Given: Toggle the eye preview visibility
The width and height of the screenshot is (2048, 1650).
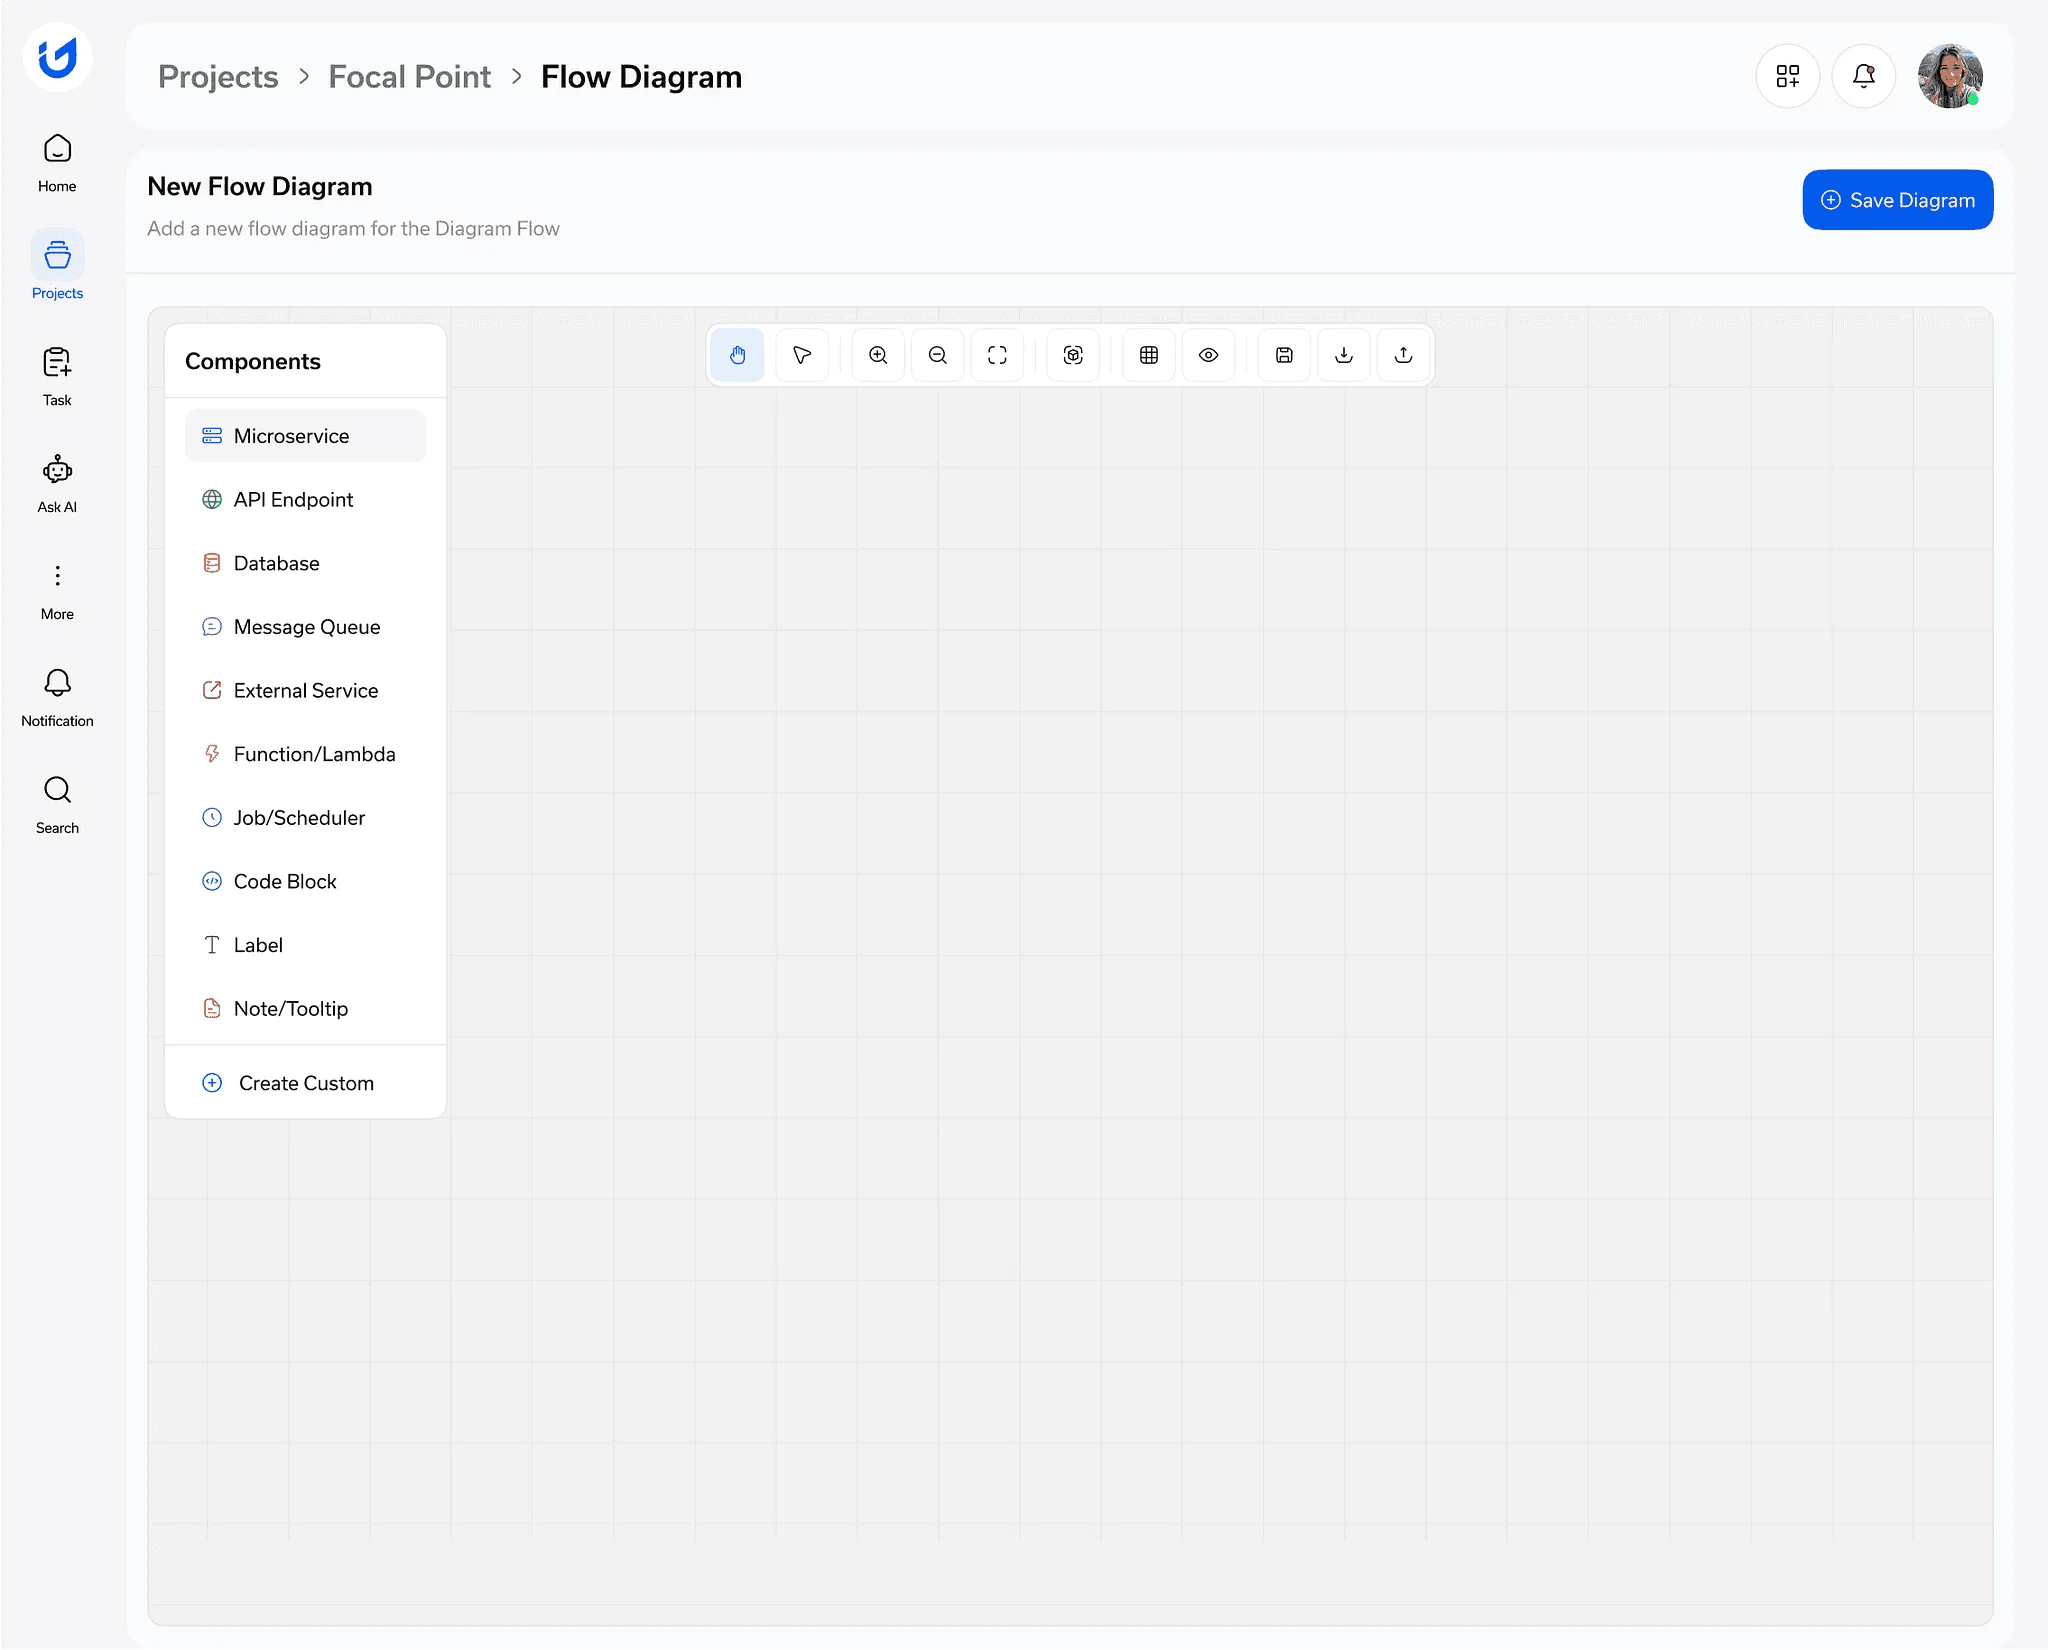Looking at the screenshot, I should [x=1209, y=355].
